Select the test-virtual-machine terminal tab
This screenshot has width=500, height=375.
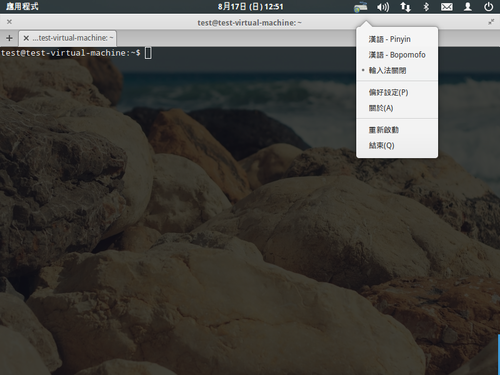(68, 38)
